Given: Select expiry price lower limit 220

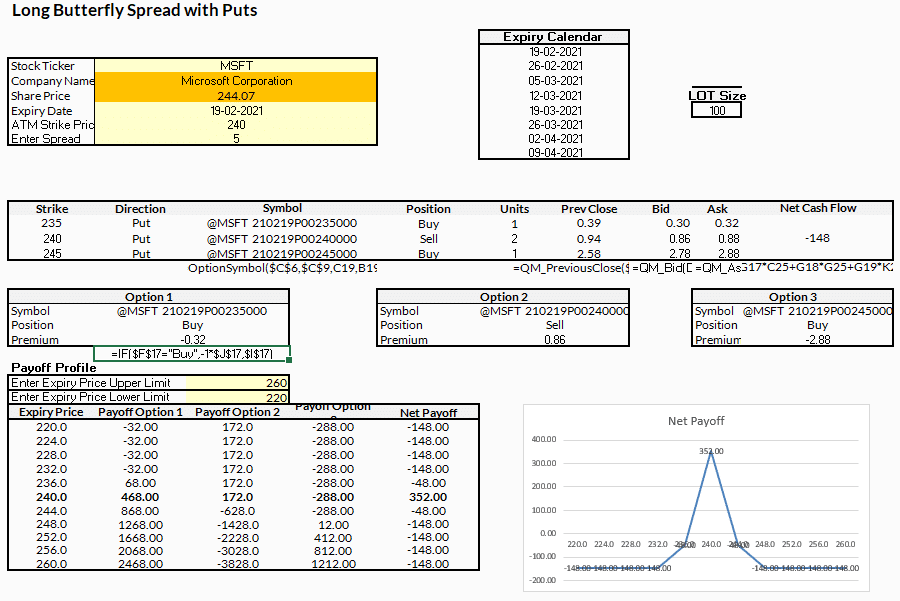Looking at the screenshot, I should click(236, 397).
